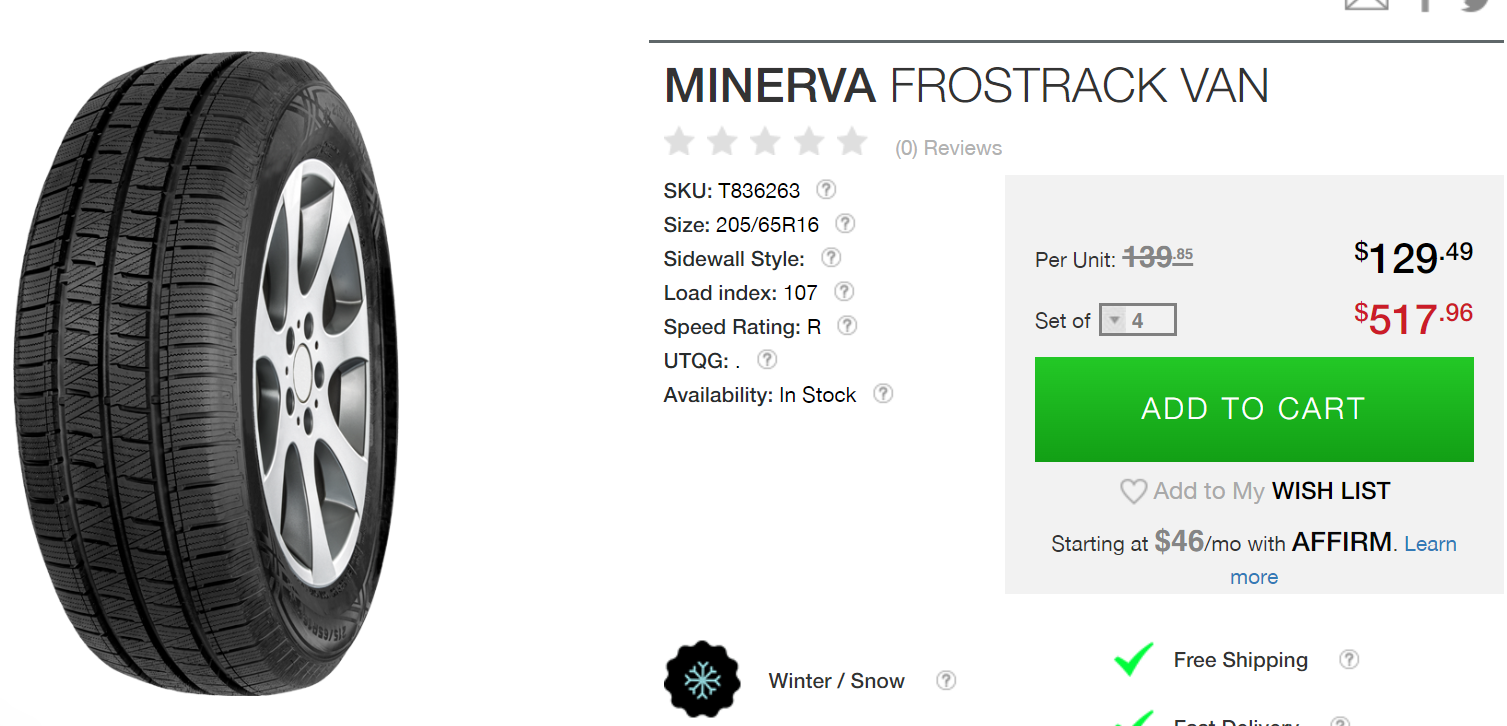The height and width of the screenshot is (726, 1507).
Task: Click the Sidewall Style question mark icon
Action: 831,258
